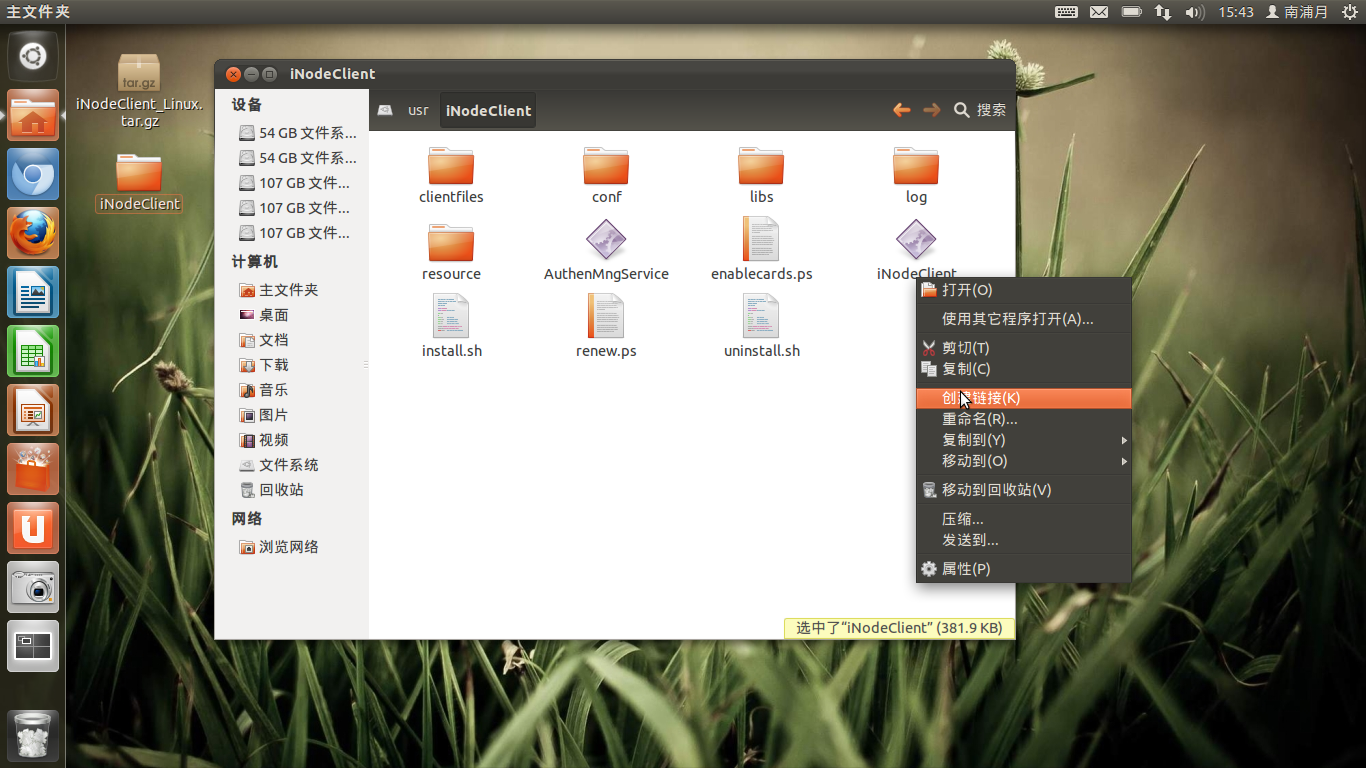The height and width of the screenshot is (768, 1366).
Task: Select the log folder icon
Action: point(916,166)
